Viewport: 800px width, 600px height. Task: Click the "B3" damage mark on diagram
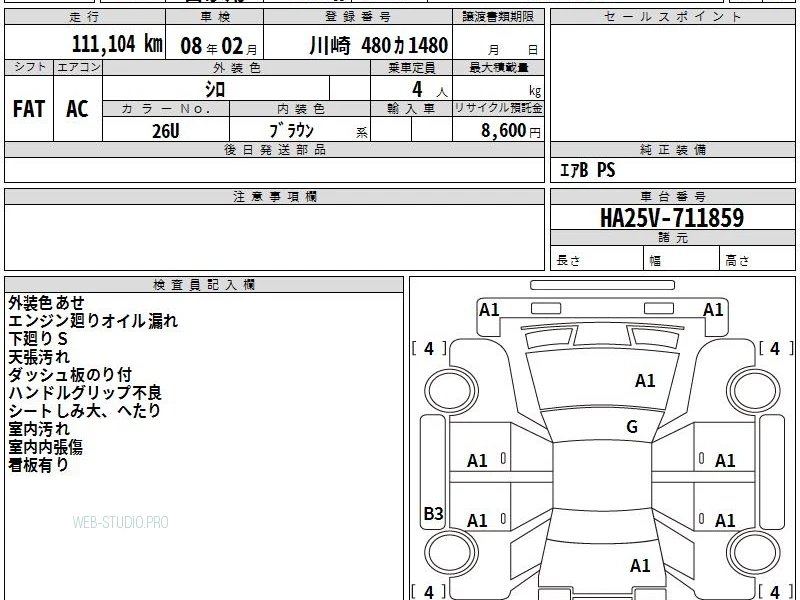[433, 513]
